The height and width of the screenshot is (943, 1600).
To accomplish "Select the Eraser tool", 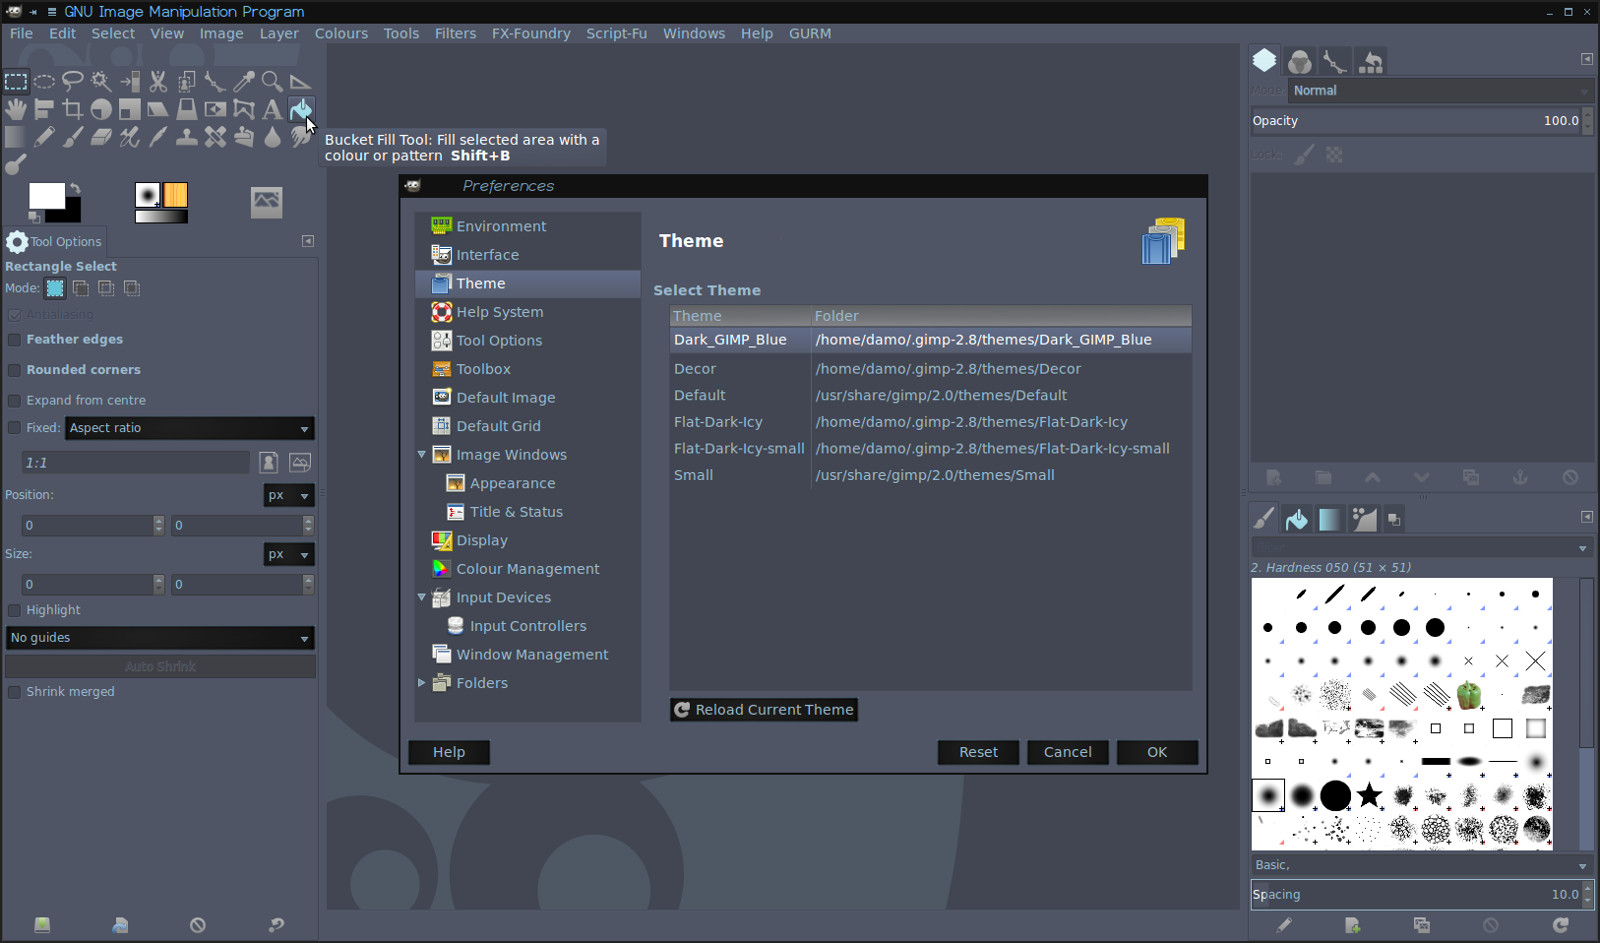I will (100, 137).
